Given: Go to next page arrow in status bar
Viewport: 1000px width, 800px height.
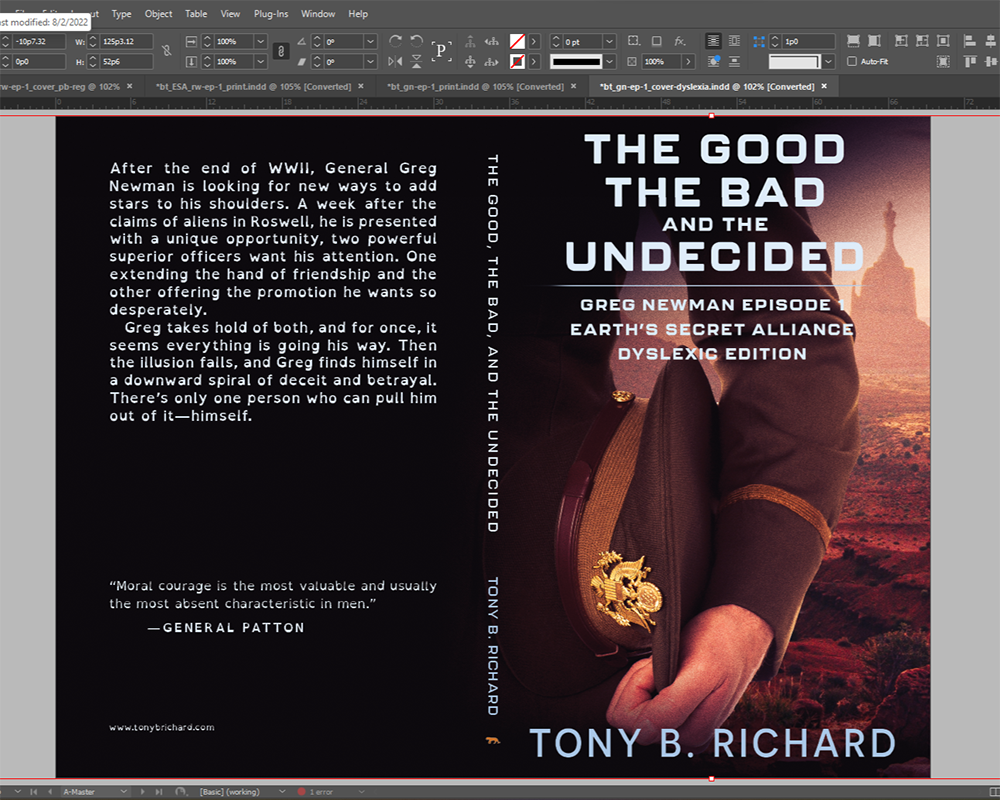Looking at the screenshot, I should click(x=142, y=792).
